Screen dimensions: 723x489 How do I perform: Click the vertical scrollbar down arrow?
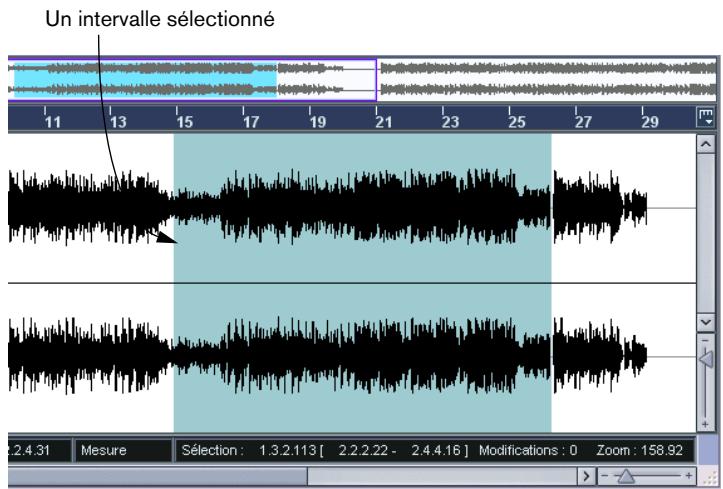point(705,322)
